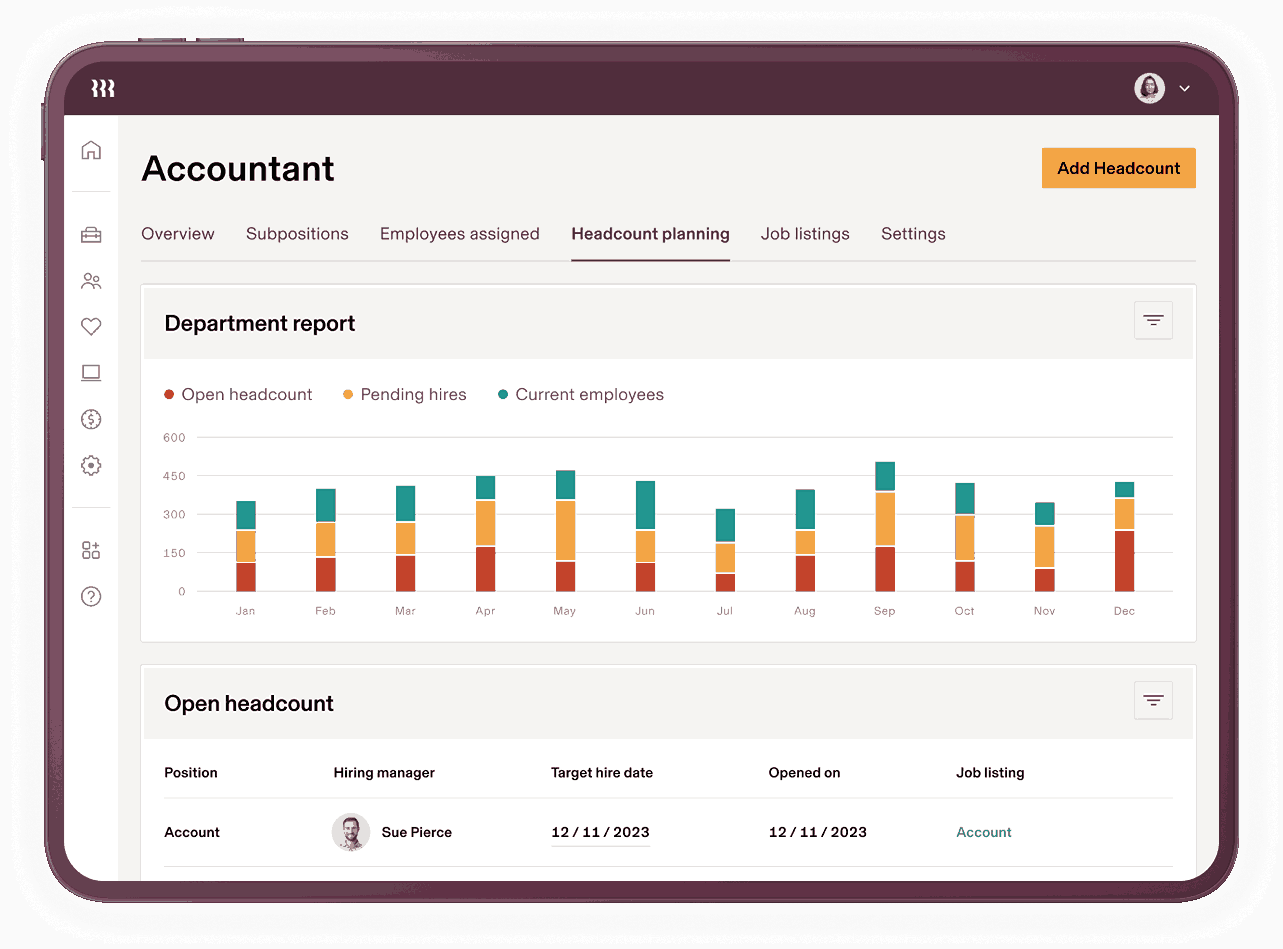
Task: Expand the account menu next to the avatar
Action: pos(1184,88)
